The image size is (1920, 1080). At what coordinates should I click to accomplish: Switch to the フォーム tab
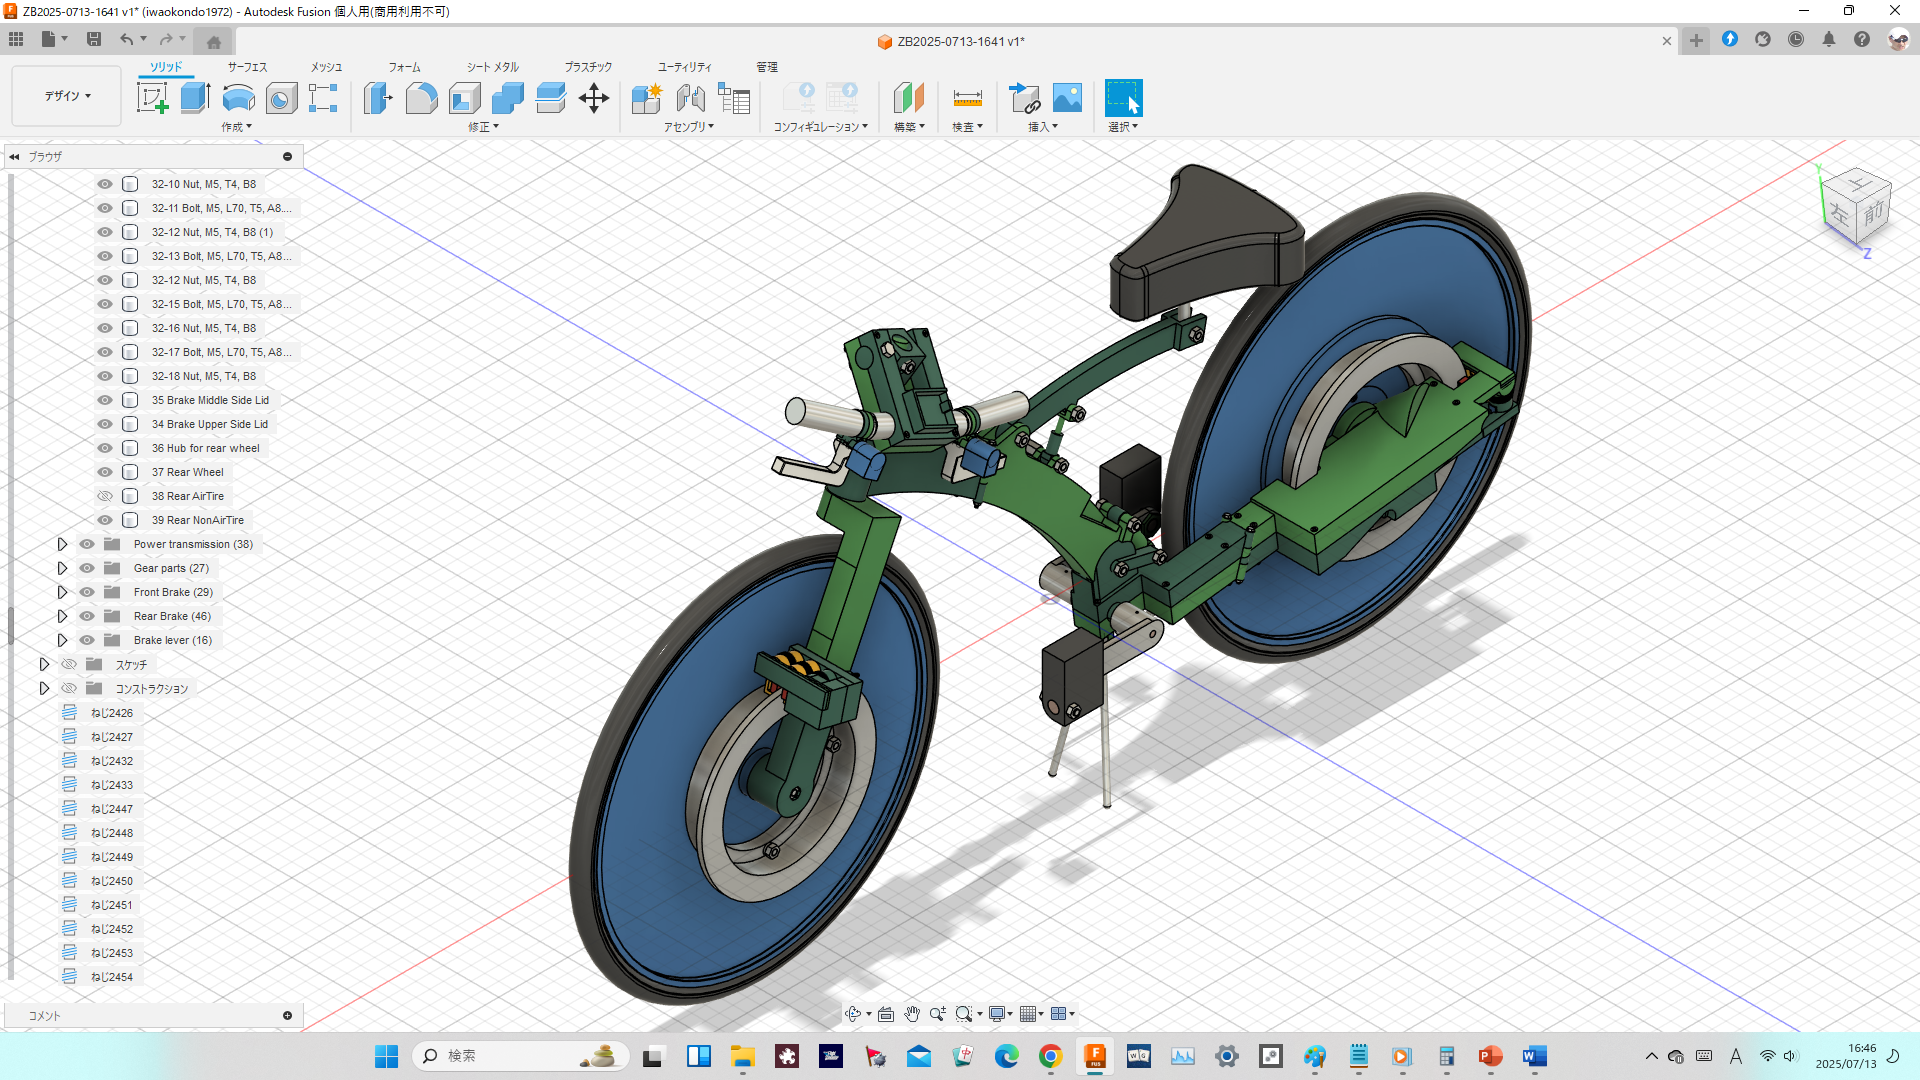click(x=405, y=67)
